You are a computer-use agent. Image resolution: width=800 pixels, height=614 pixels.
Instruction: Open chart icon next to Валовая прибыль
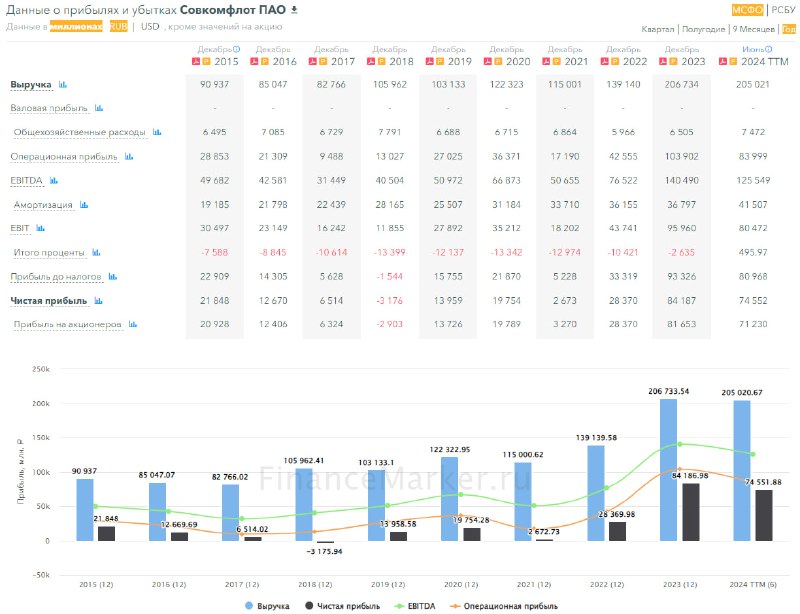point(99,108)
